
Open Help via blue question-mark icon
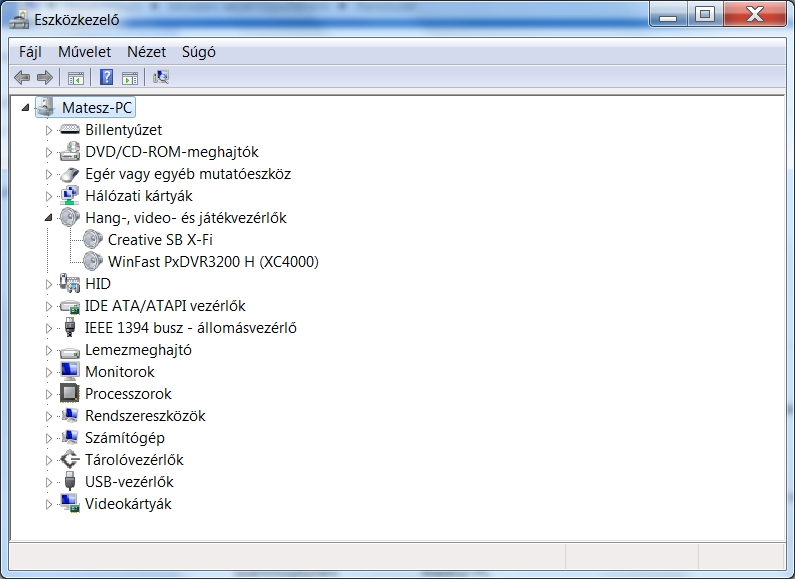click(x=106, y=77)
